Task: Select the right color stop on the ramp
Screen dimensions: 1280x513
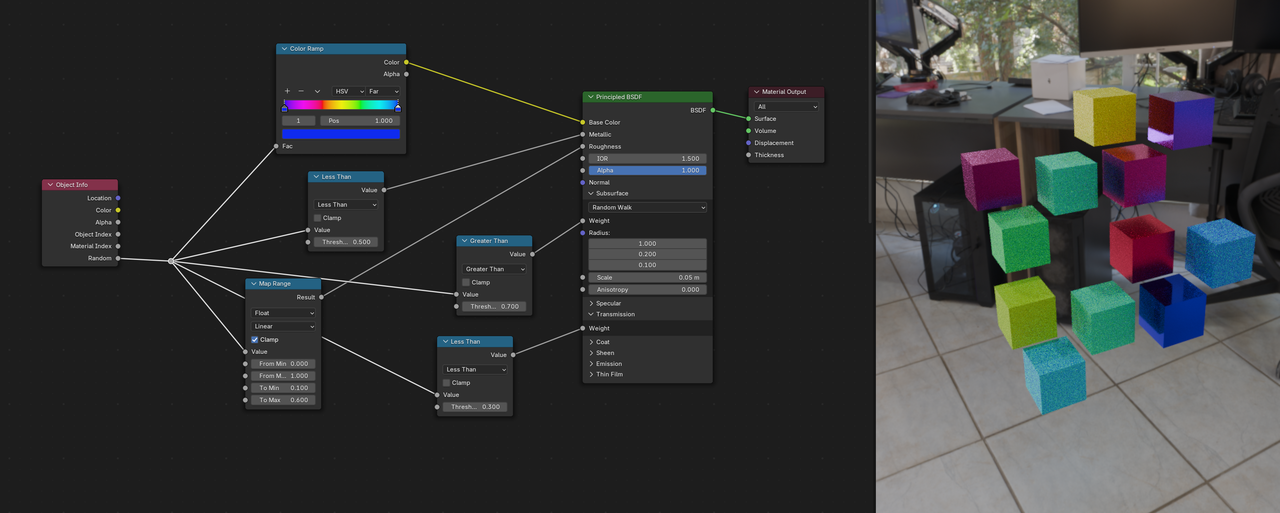Action: click(397, 106)
